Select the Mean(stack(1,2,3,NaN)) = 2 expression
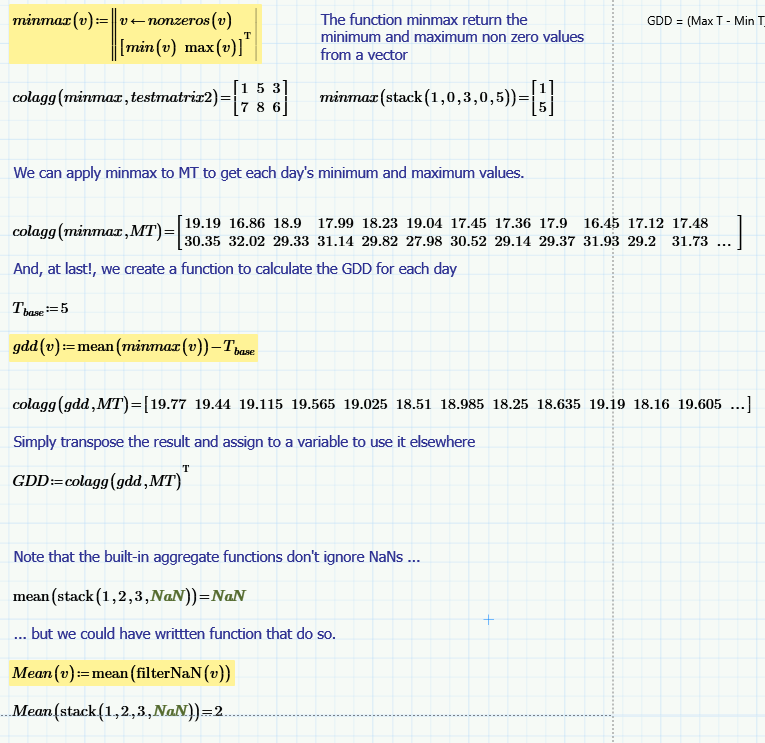The height and width of the screenshot is (743, 765). [x=118, y=711]
